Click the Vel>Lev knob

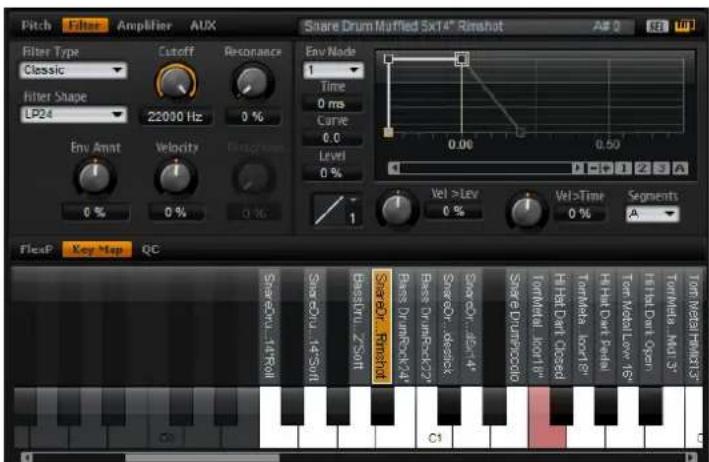tap(397, 209)
